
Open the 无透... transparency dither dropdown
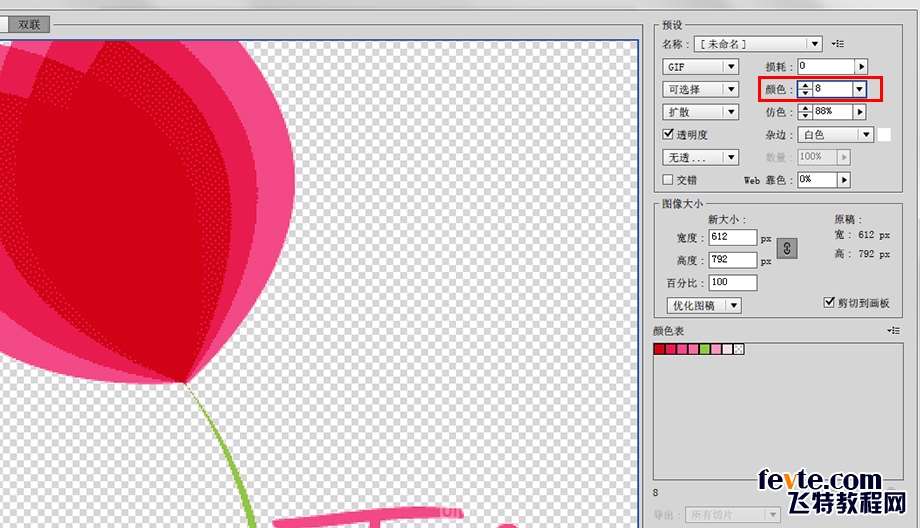pyautogui.click(x=701, y=157)
